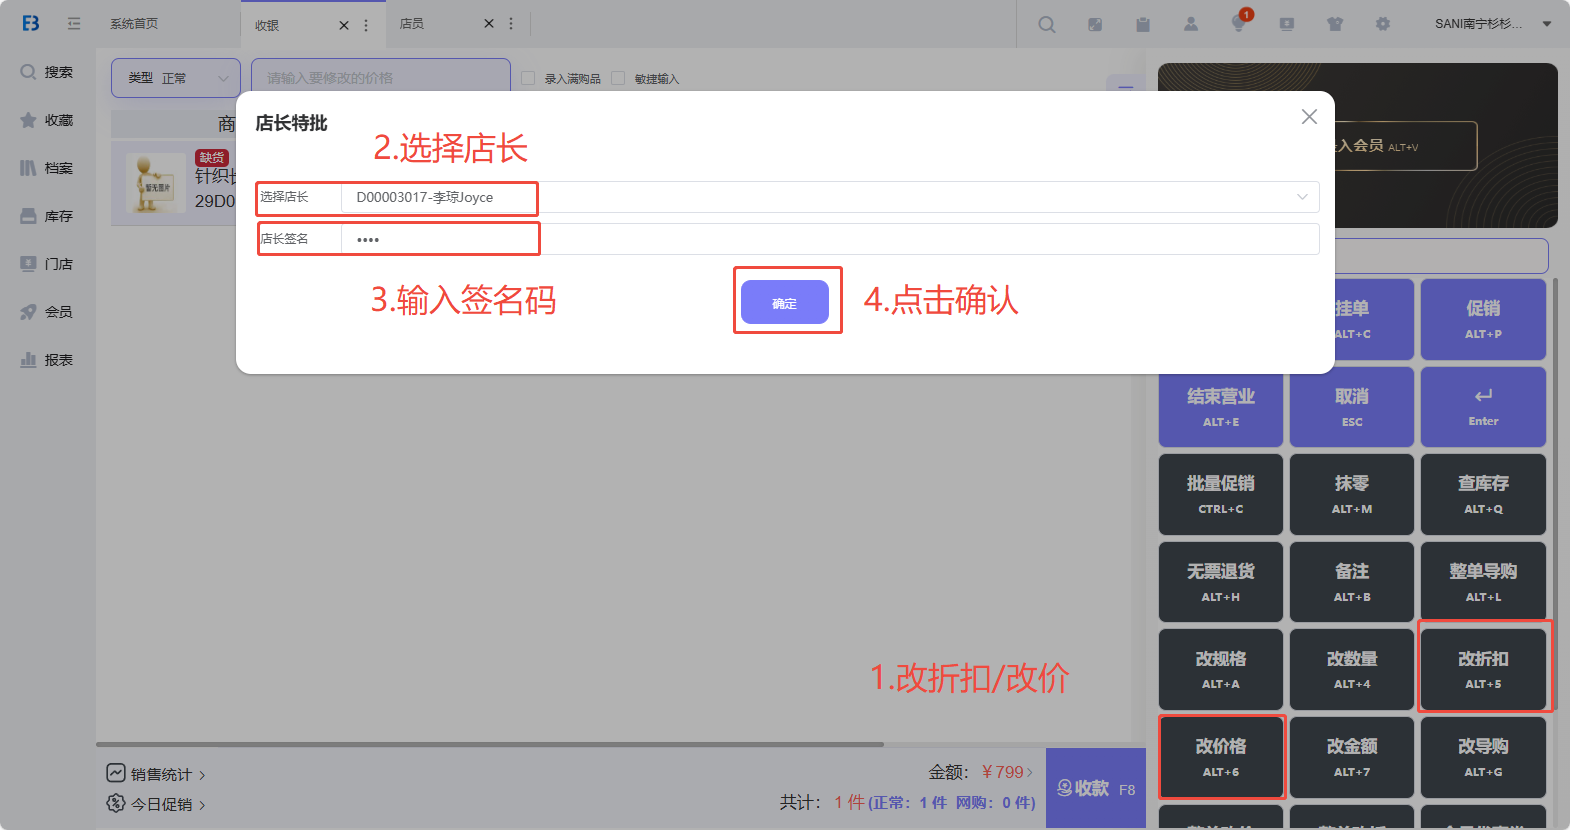This screenshot has height=830, width=1570.
Task: Open the notifications lightbulb icon
Action: [1239, 24]
